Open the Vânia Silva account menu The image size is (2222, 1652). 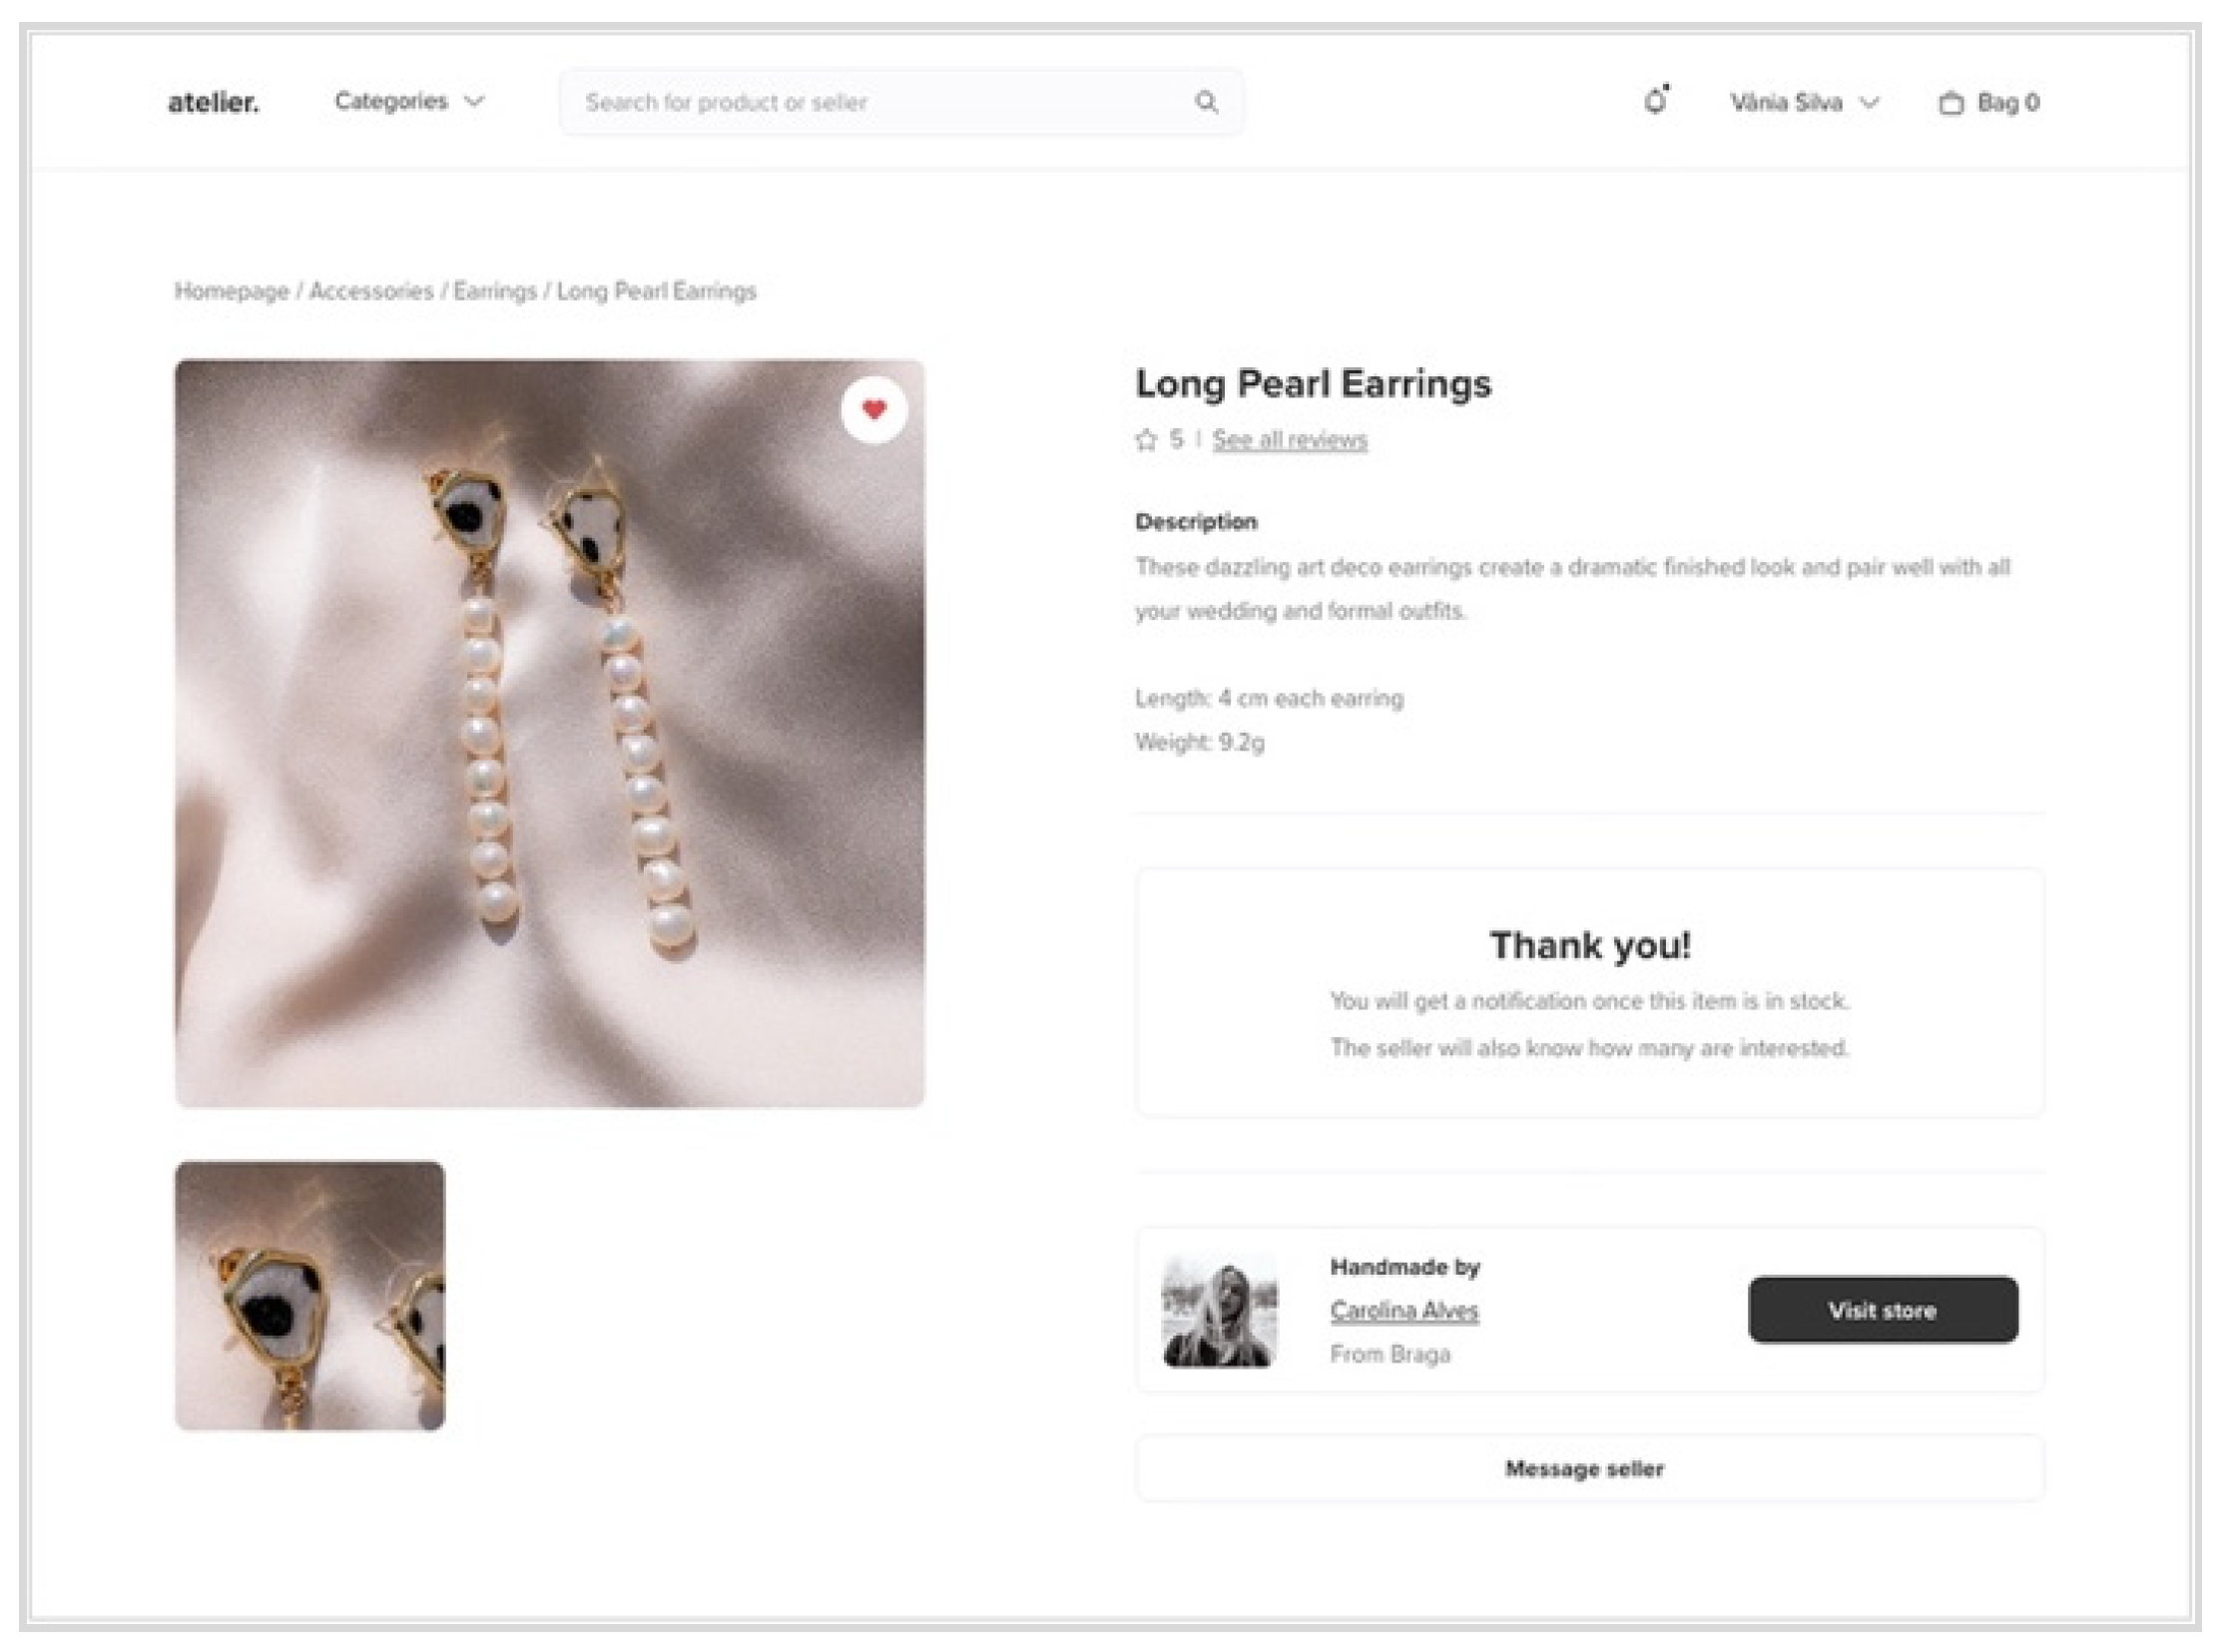(1803, 103)
